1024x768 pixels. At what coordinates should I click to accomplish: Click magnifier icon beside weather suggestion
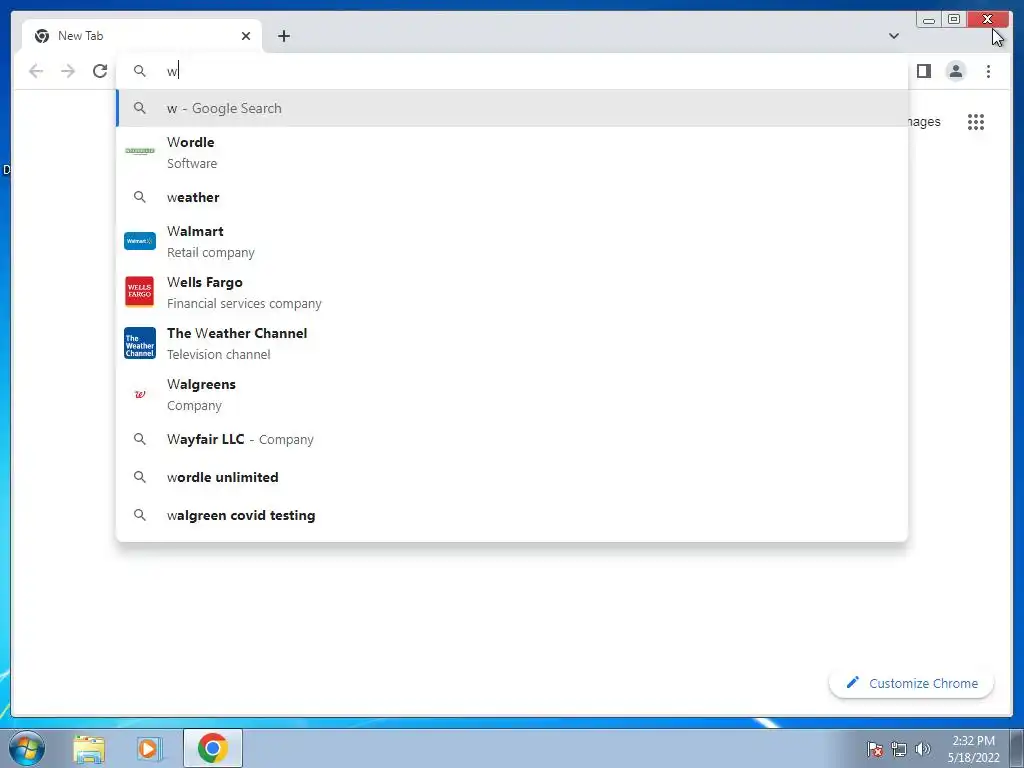[x=140, y=197]
